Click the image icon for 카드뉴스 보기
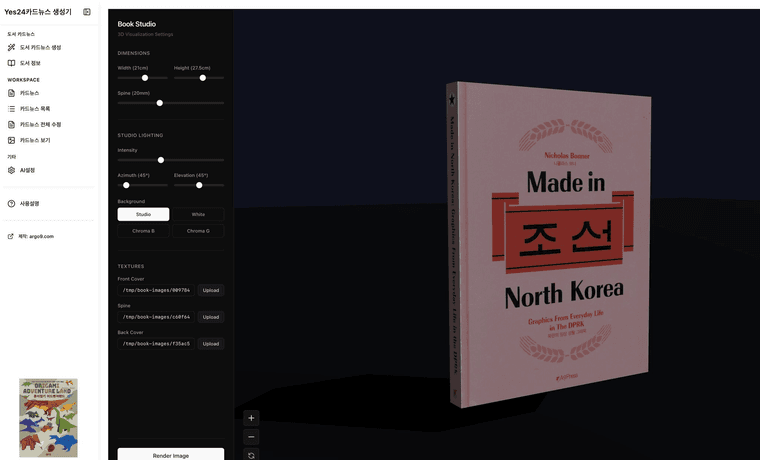This screenshot has height=460, width=760. click(x=11, y=140)
